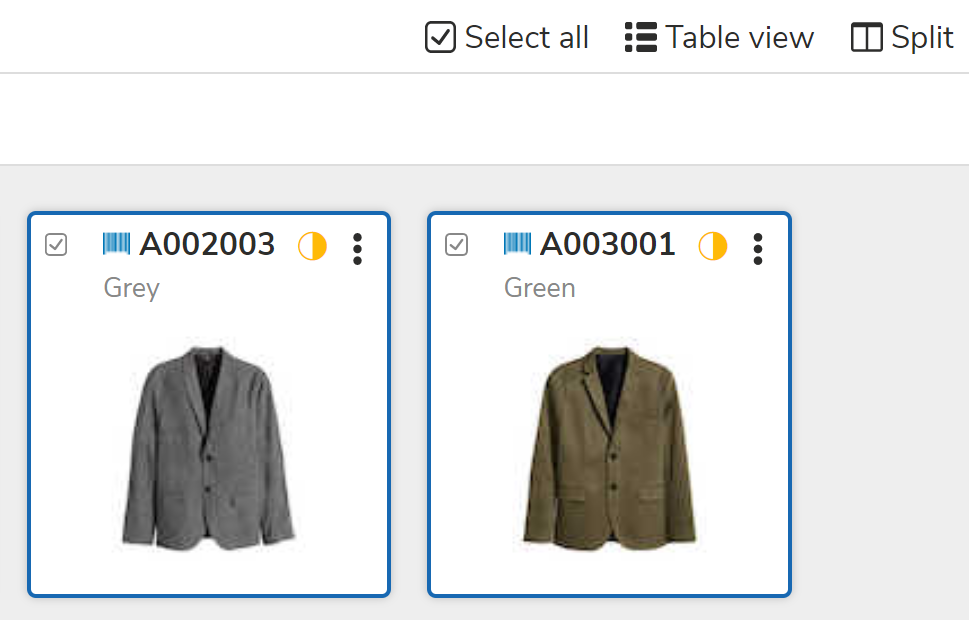
Task: Switch to Table view
Action: click(x=719, y=37)
